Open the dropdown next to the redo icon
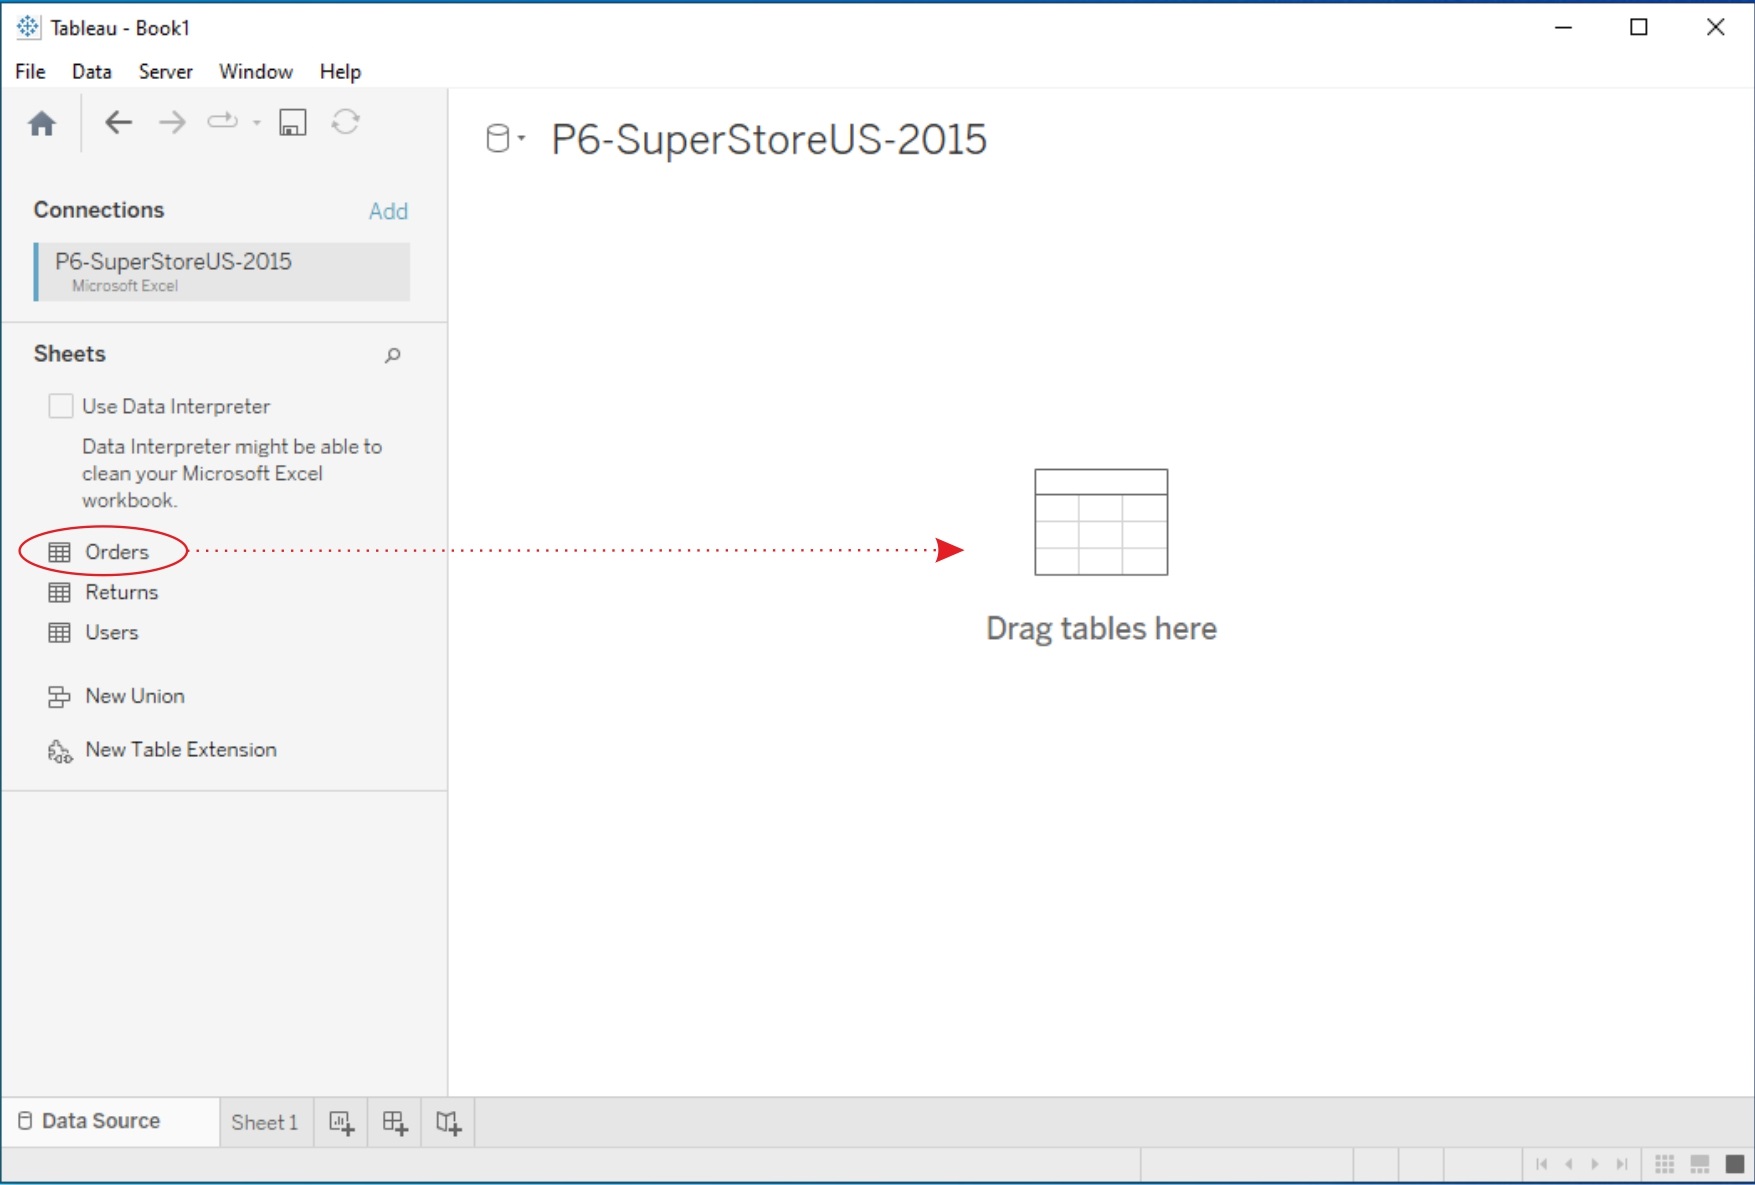The height and width of the screenshot is (1185, 1755). pyautogui.click(x=257, y=123)
